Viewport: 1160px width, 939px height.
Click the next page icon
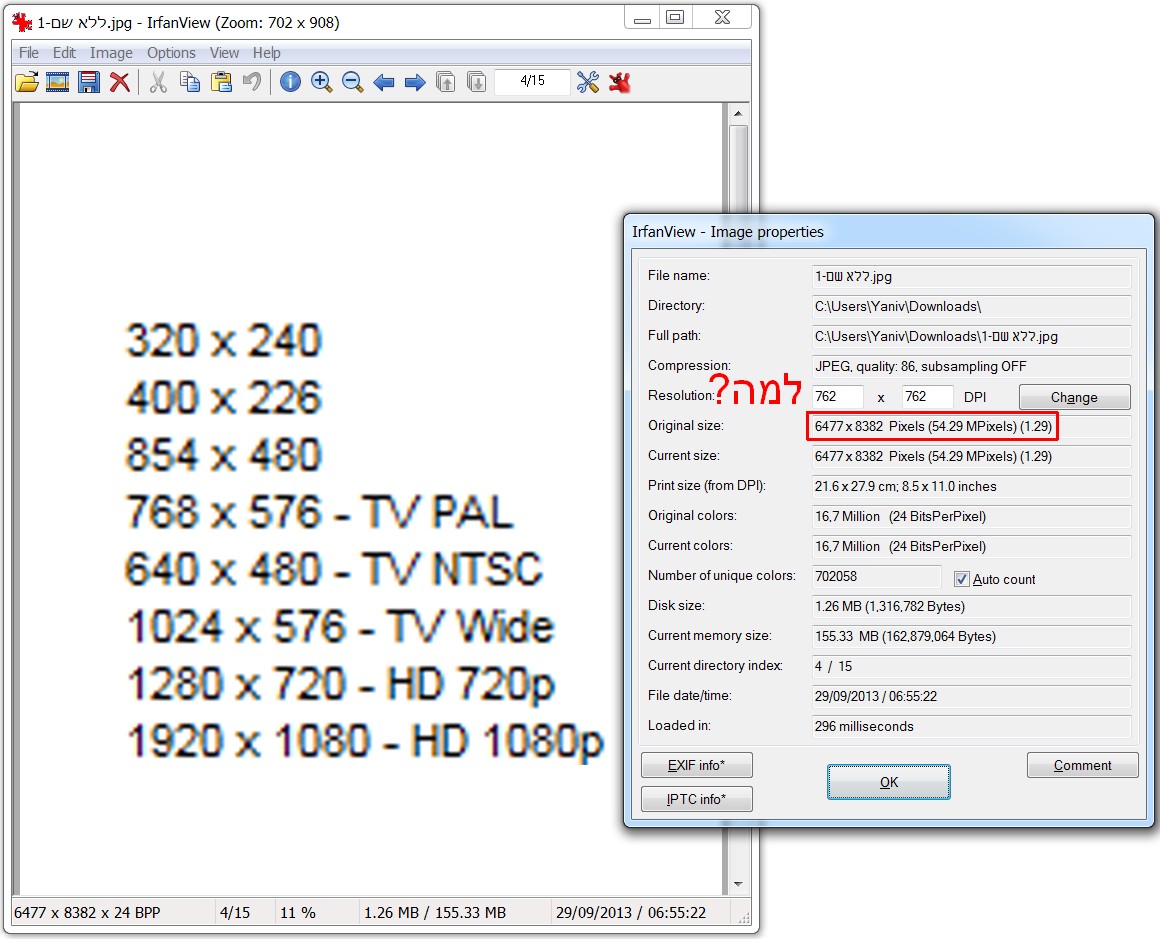click(477, 82)
